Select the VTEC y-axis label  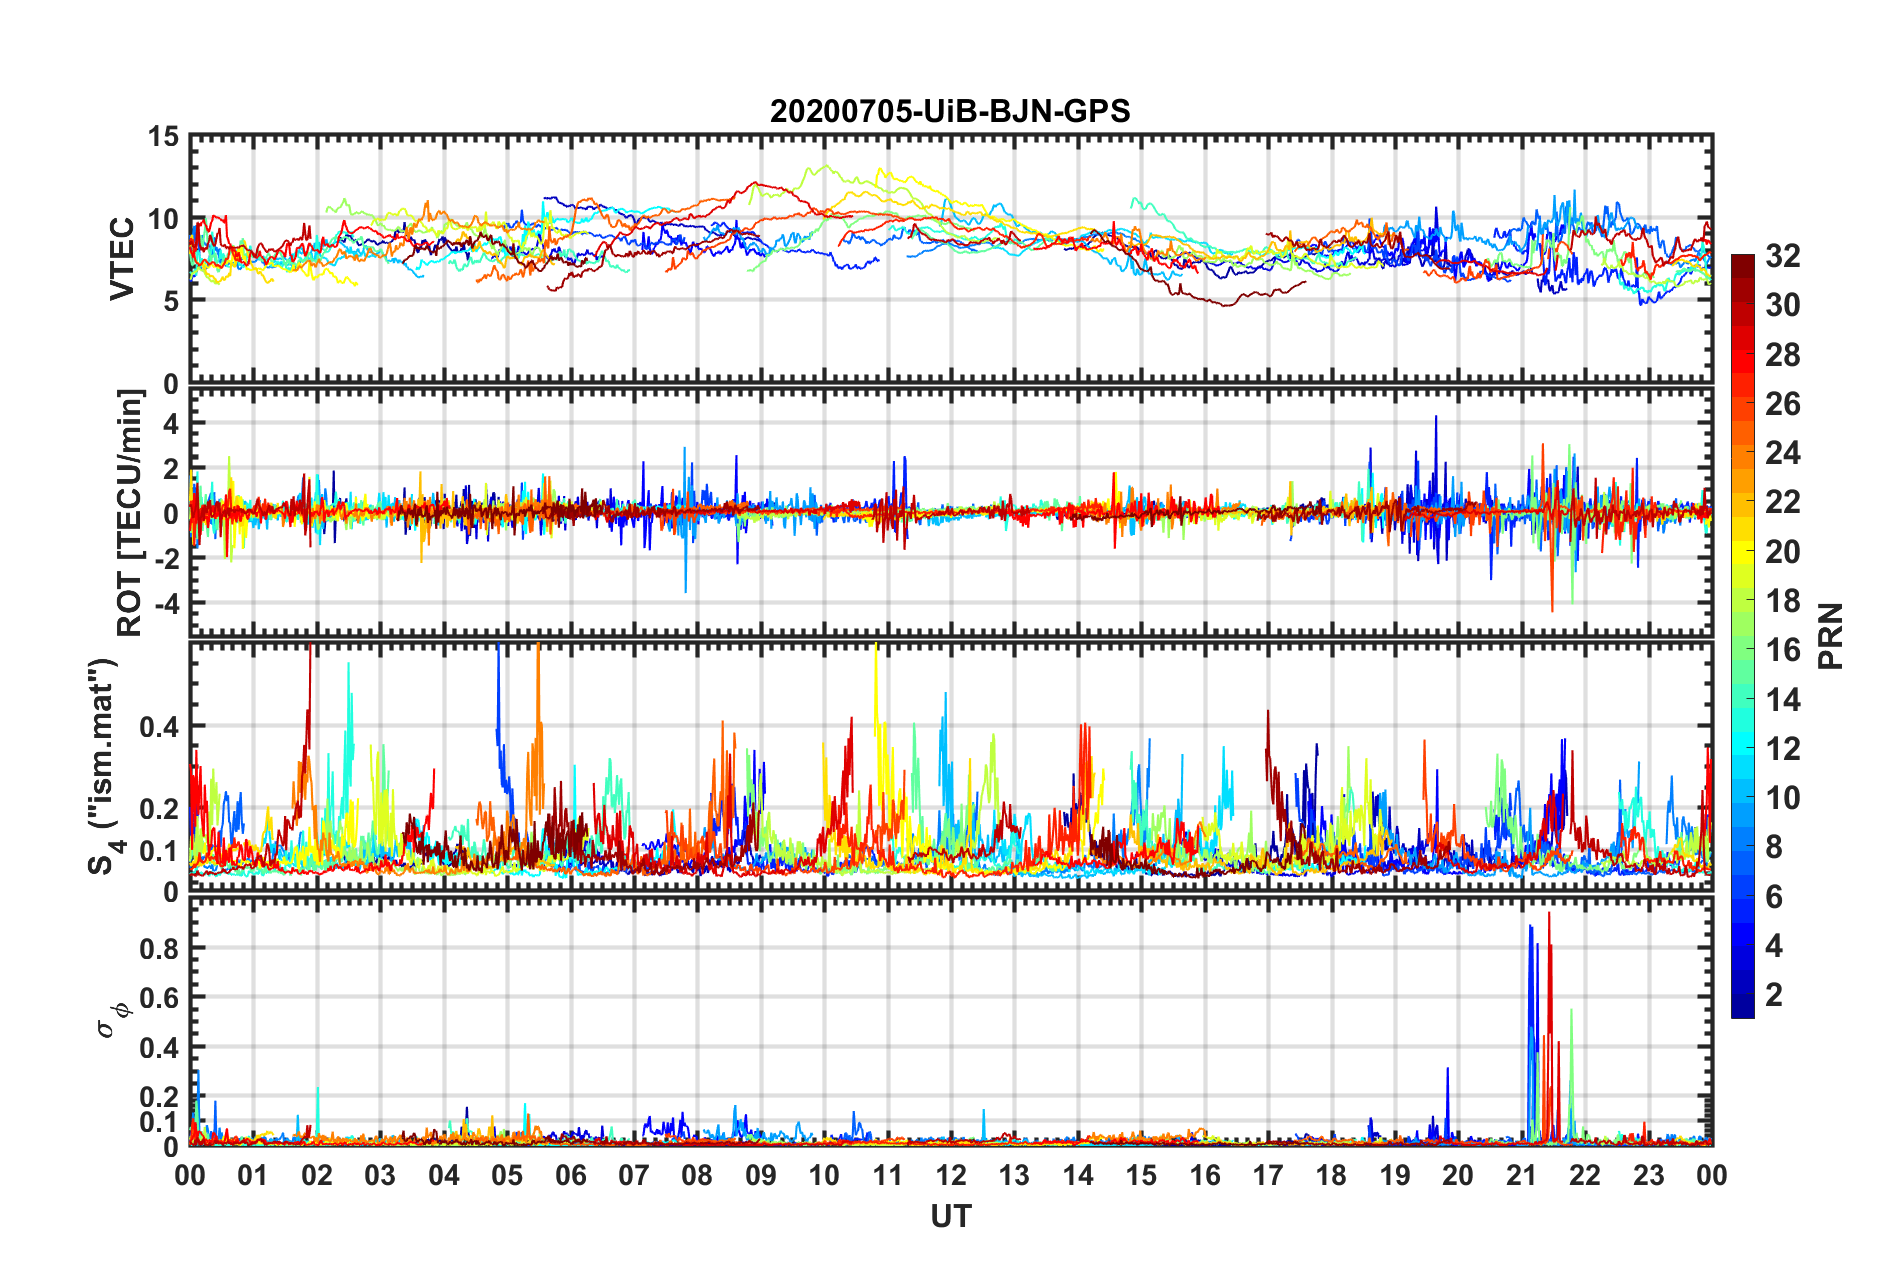coord(122,258)
